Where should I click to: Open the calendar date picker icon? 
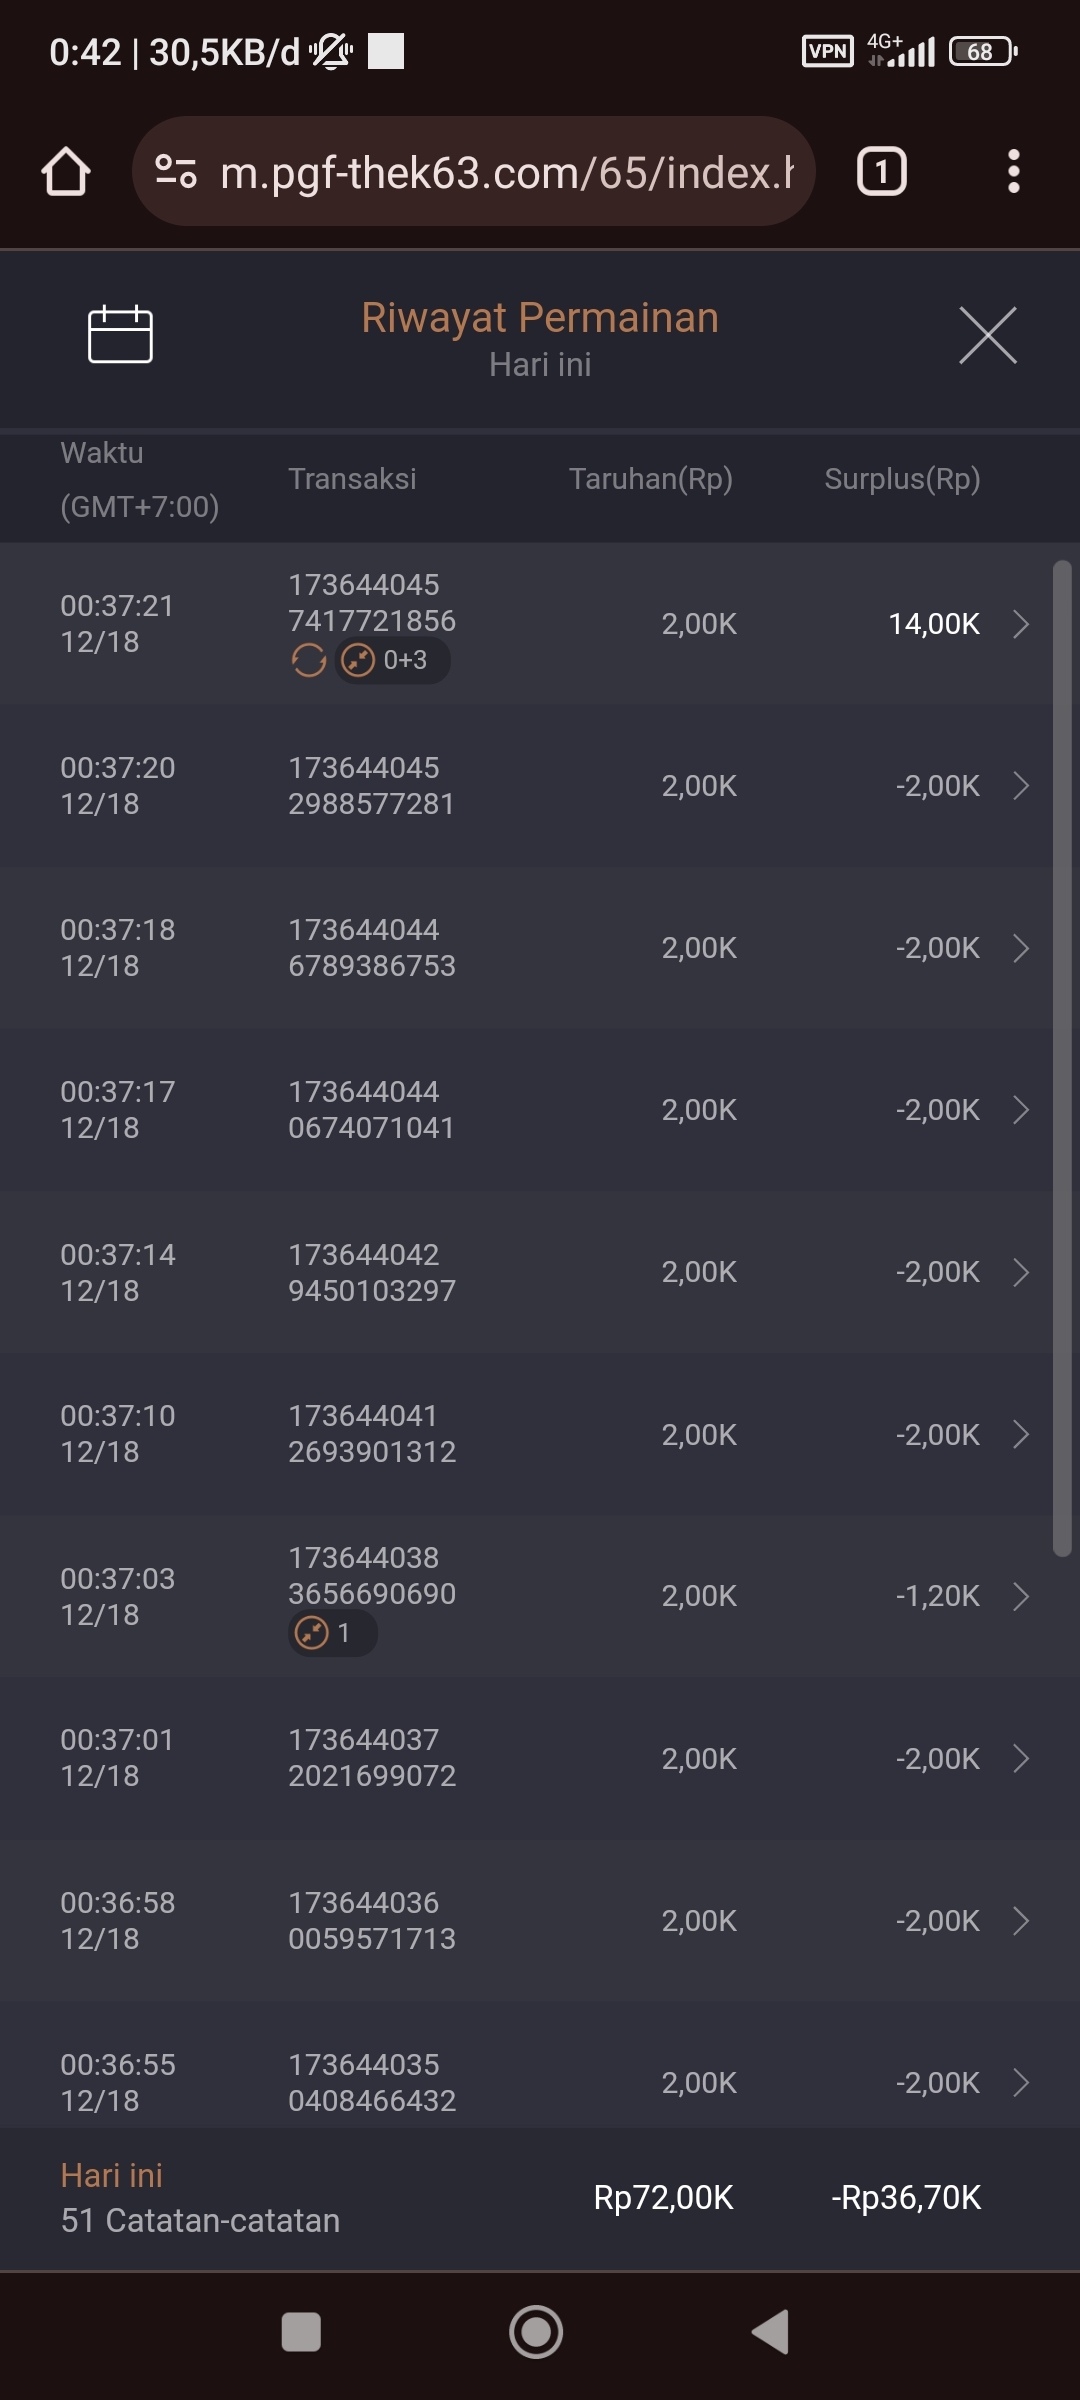(x=120, y=334)
